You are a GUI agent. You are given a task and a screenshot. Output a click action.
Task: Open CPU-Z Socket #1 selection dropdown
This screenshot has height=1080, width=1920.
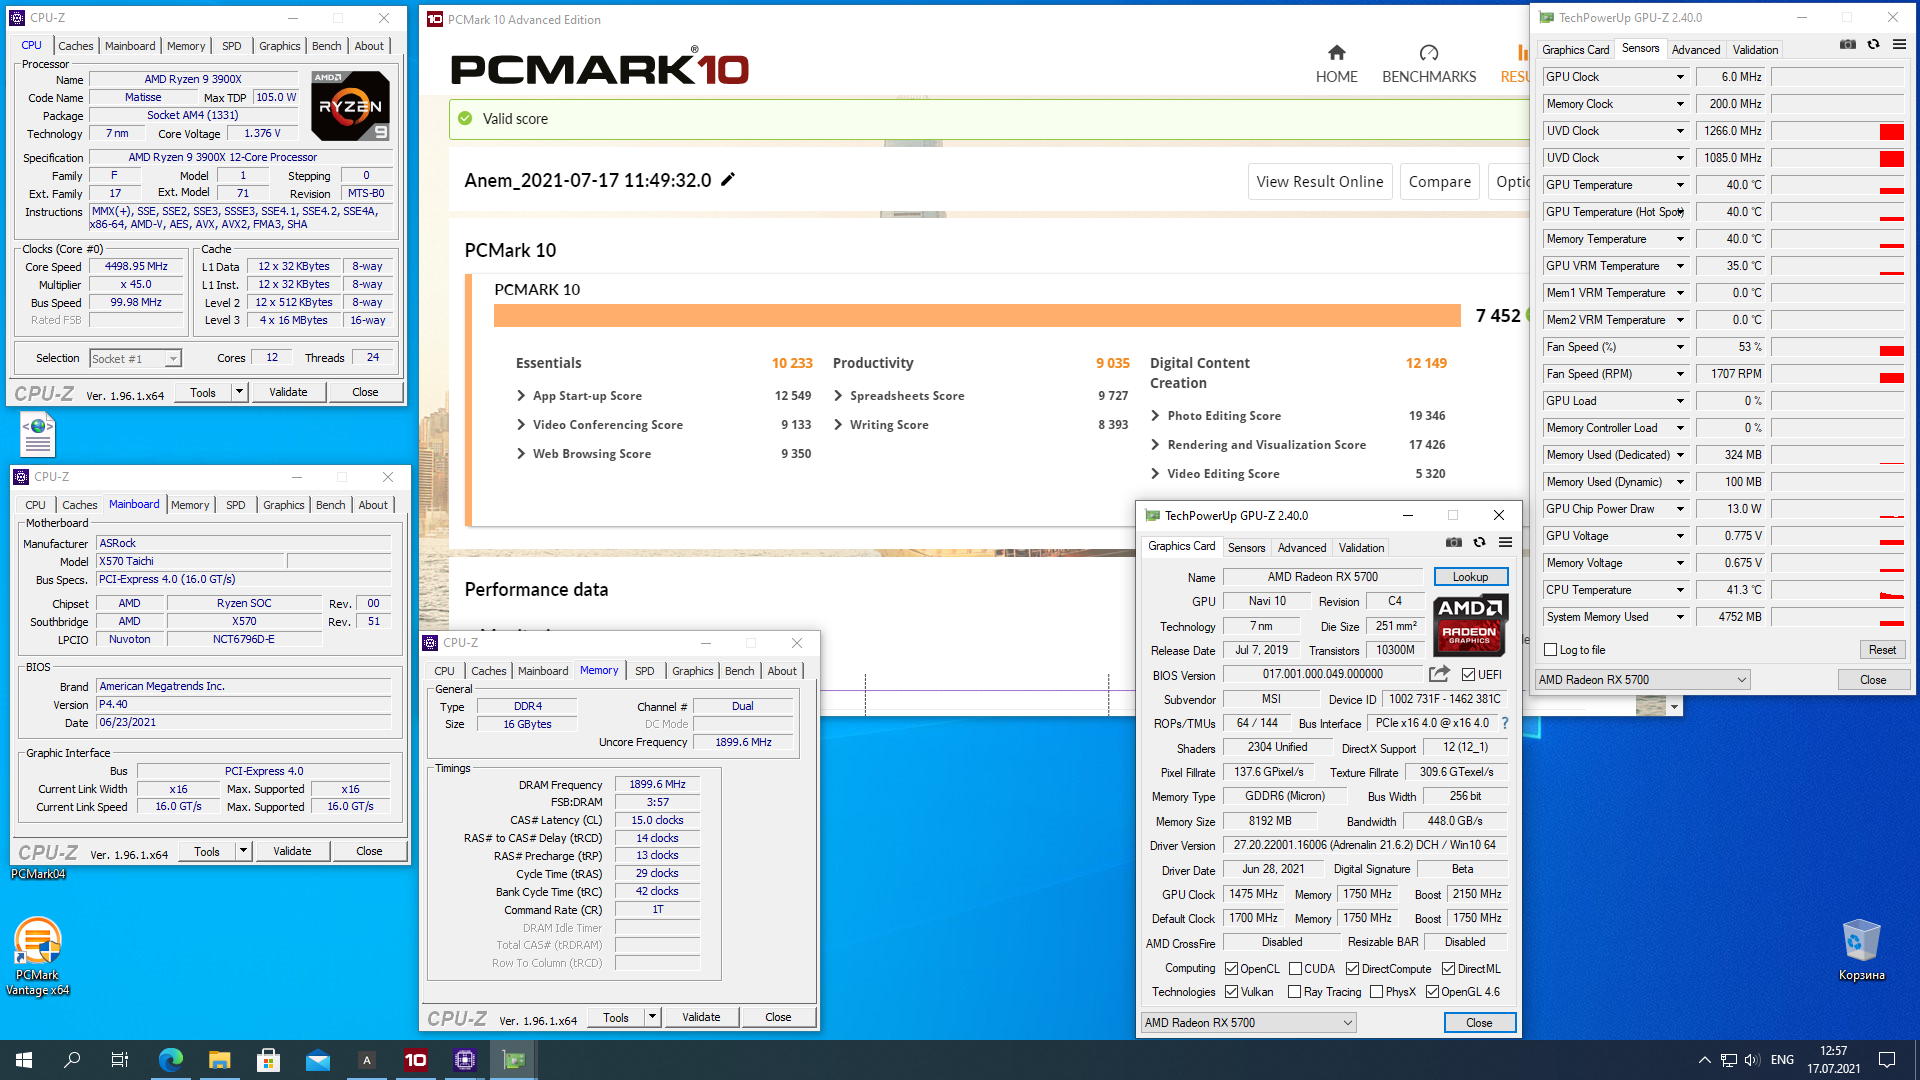click(x=135, y=359)
